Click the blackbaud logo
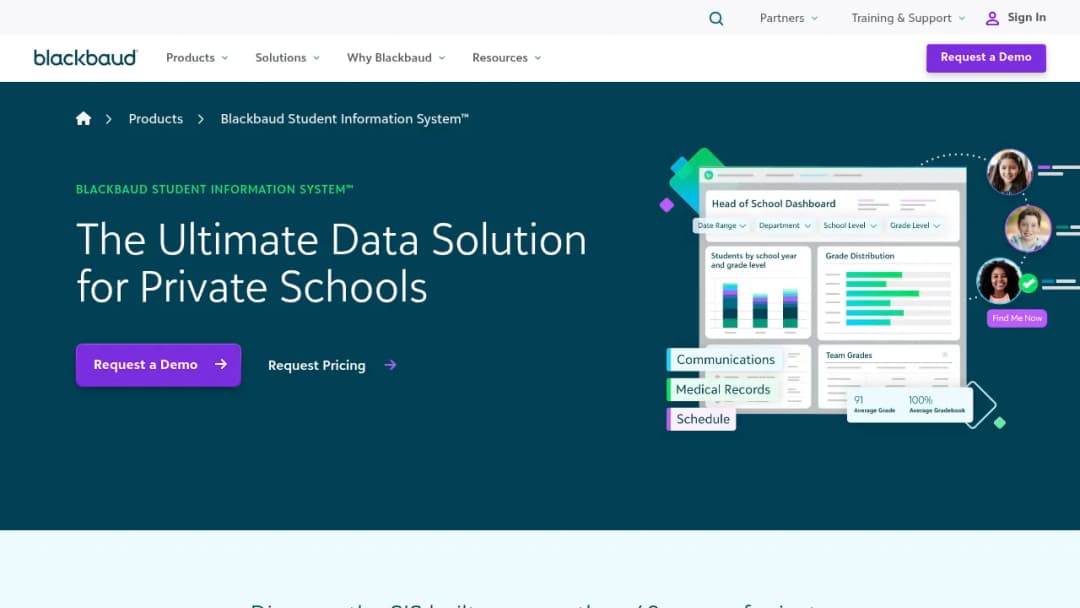 point(85,58)
